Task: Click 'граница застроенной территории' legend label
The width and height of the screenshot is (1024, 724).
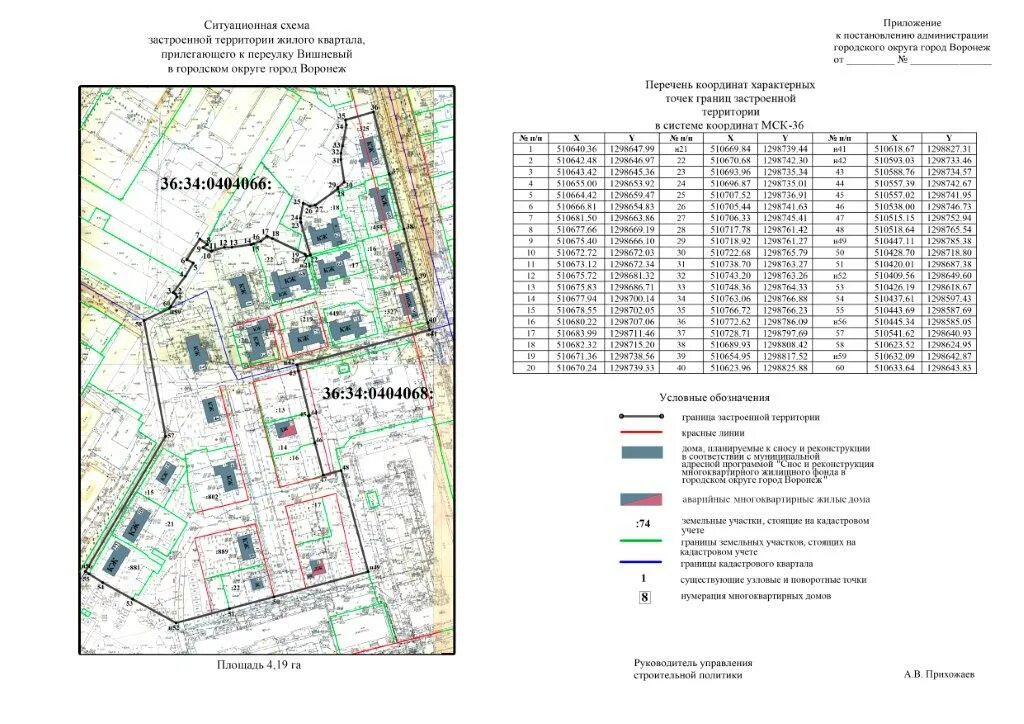Action: click(x=750, y=417)
